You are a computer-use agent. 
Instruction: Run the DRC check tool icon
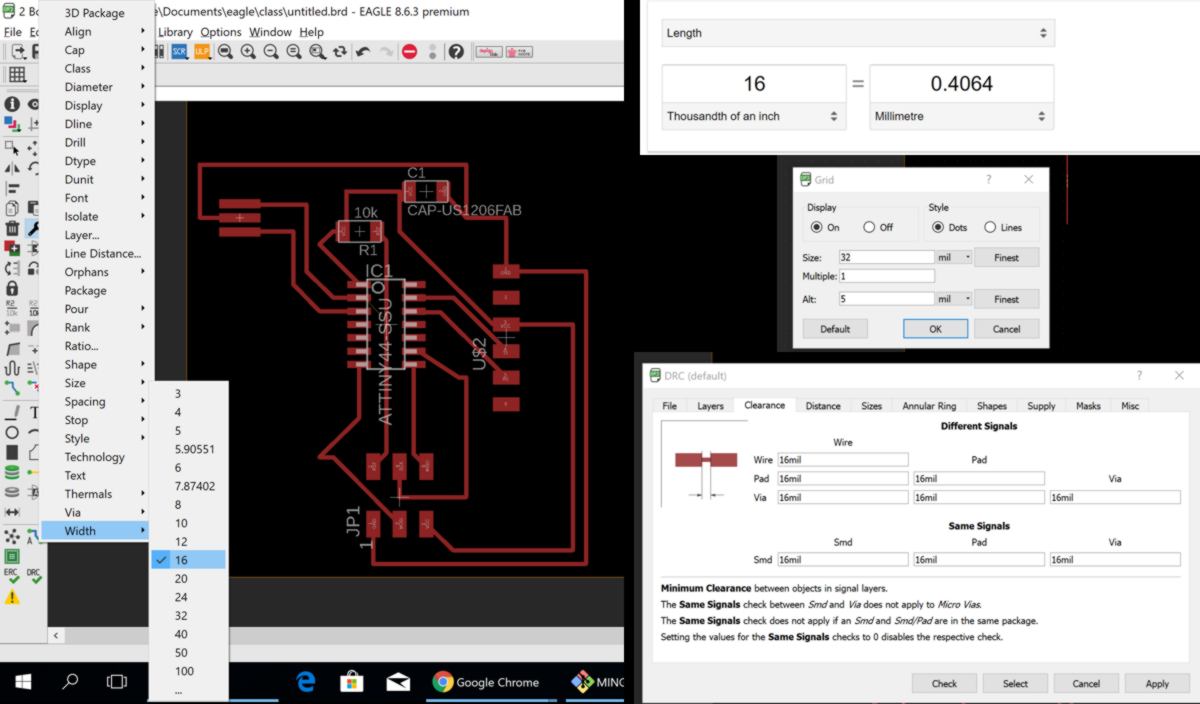click(33, 577)
